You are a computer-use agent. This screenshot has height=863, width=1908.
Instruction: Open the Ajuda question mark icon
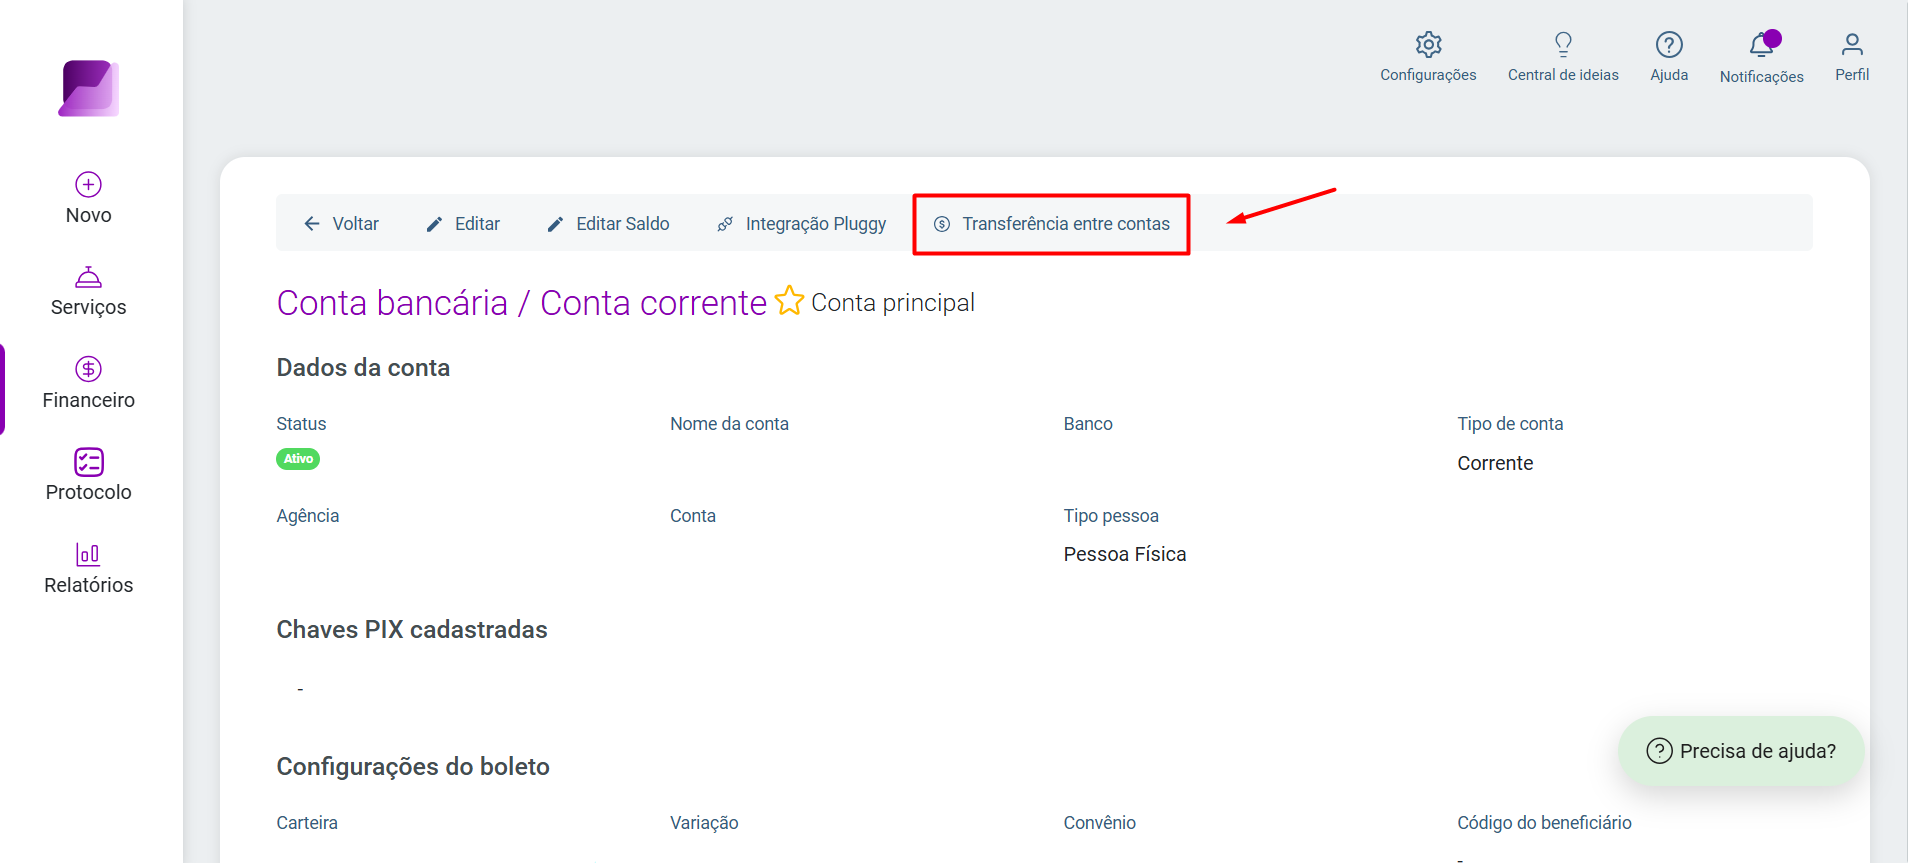[x=1669, y=44]
